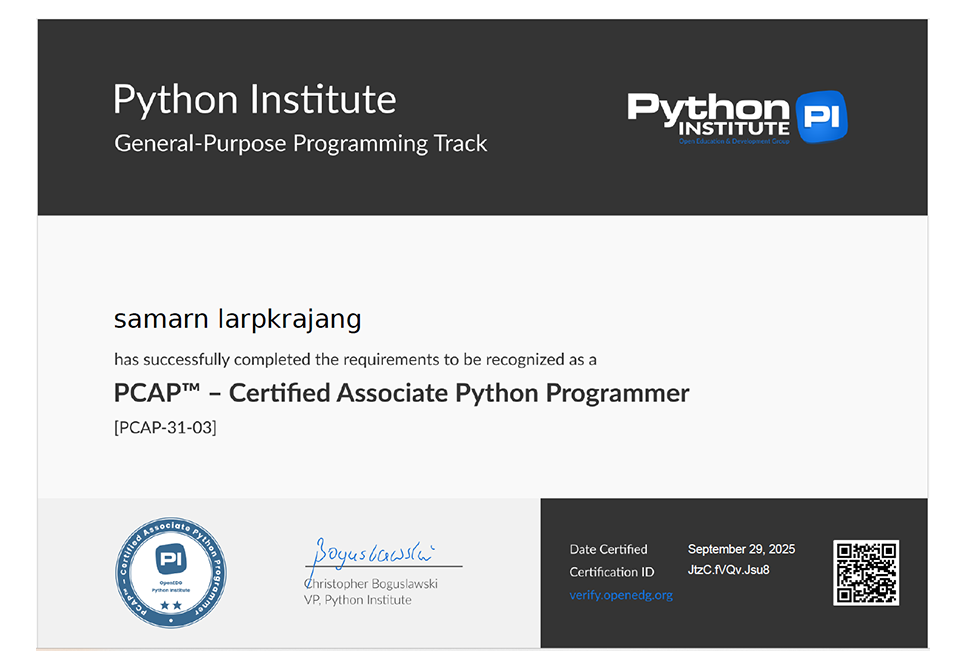Click the "Python Institute" header title
The height and width of the screenshot is (660, 970).
click(254, 100)
